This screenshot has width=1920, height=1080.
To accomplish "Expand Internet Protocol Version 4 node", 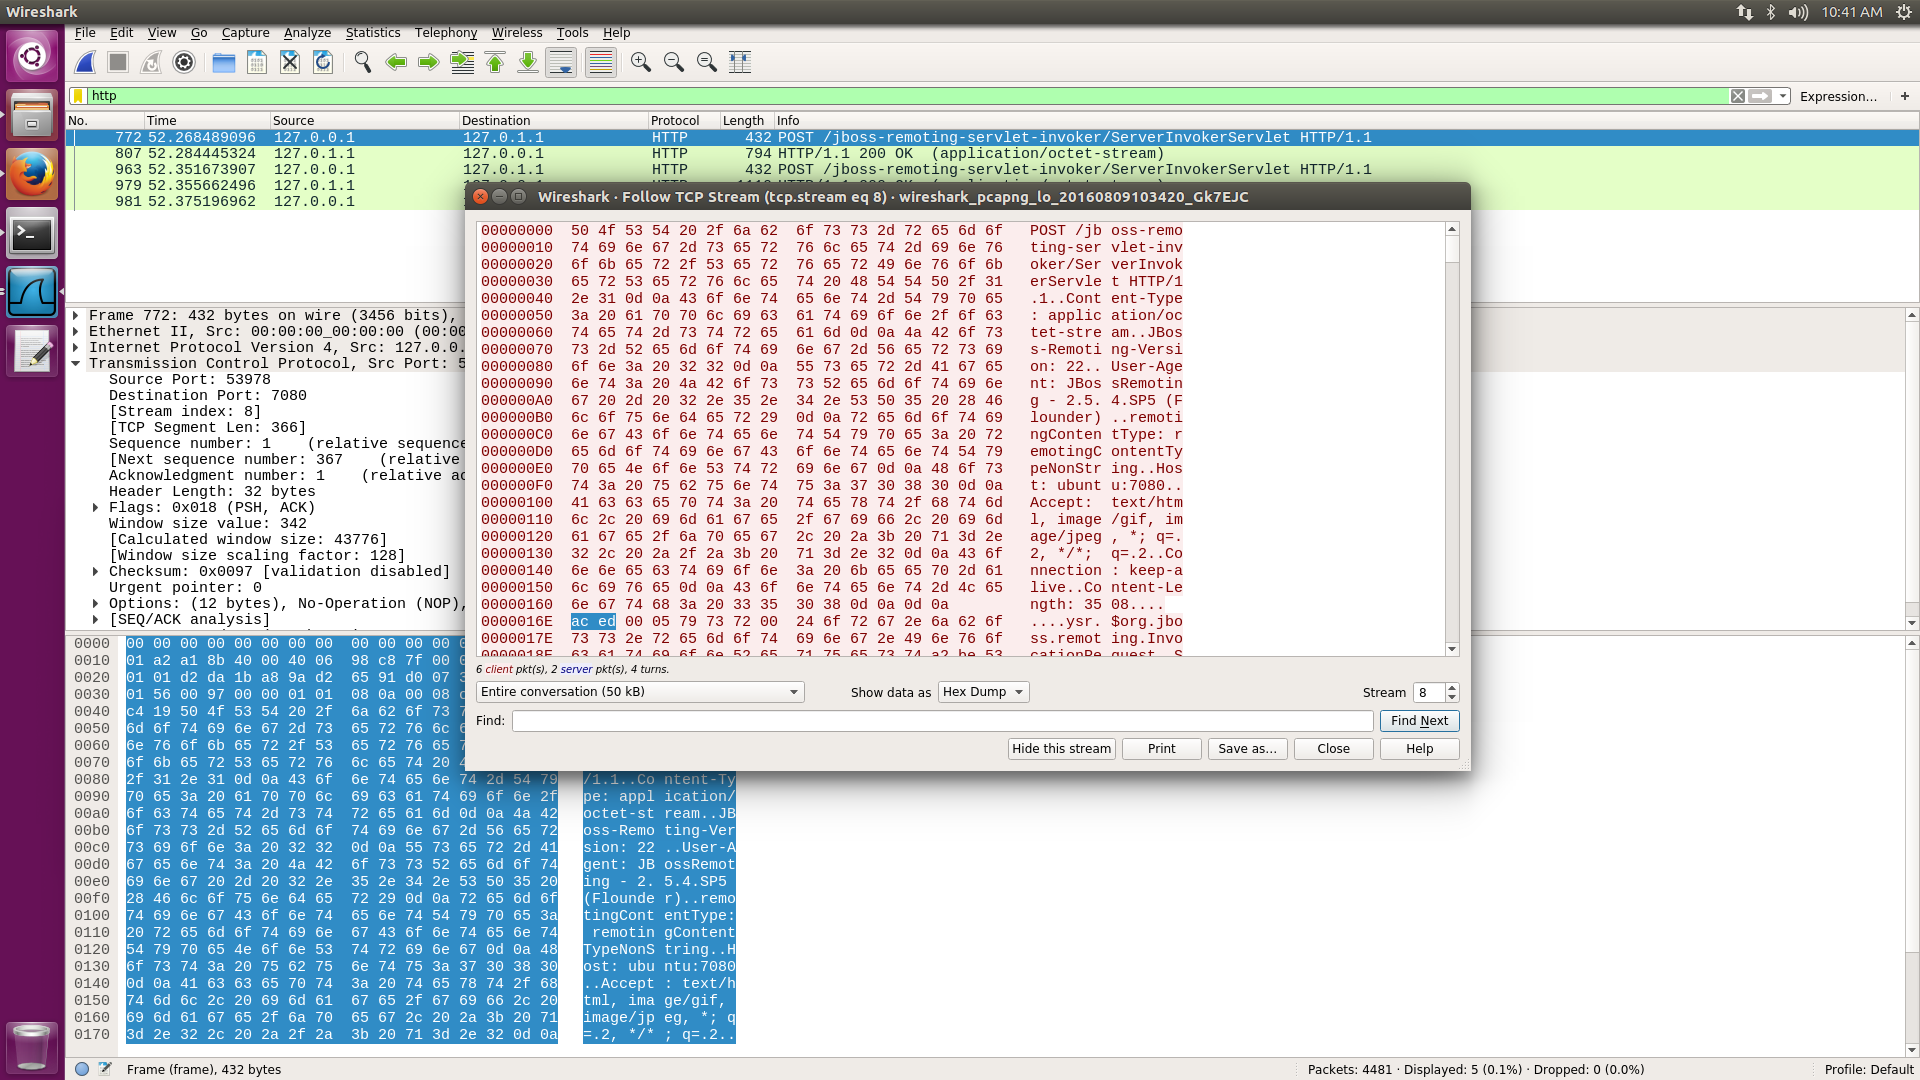I will 76,348.
